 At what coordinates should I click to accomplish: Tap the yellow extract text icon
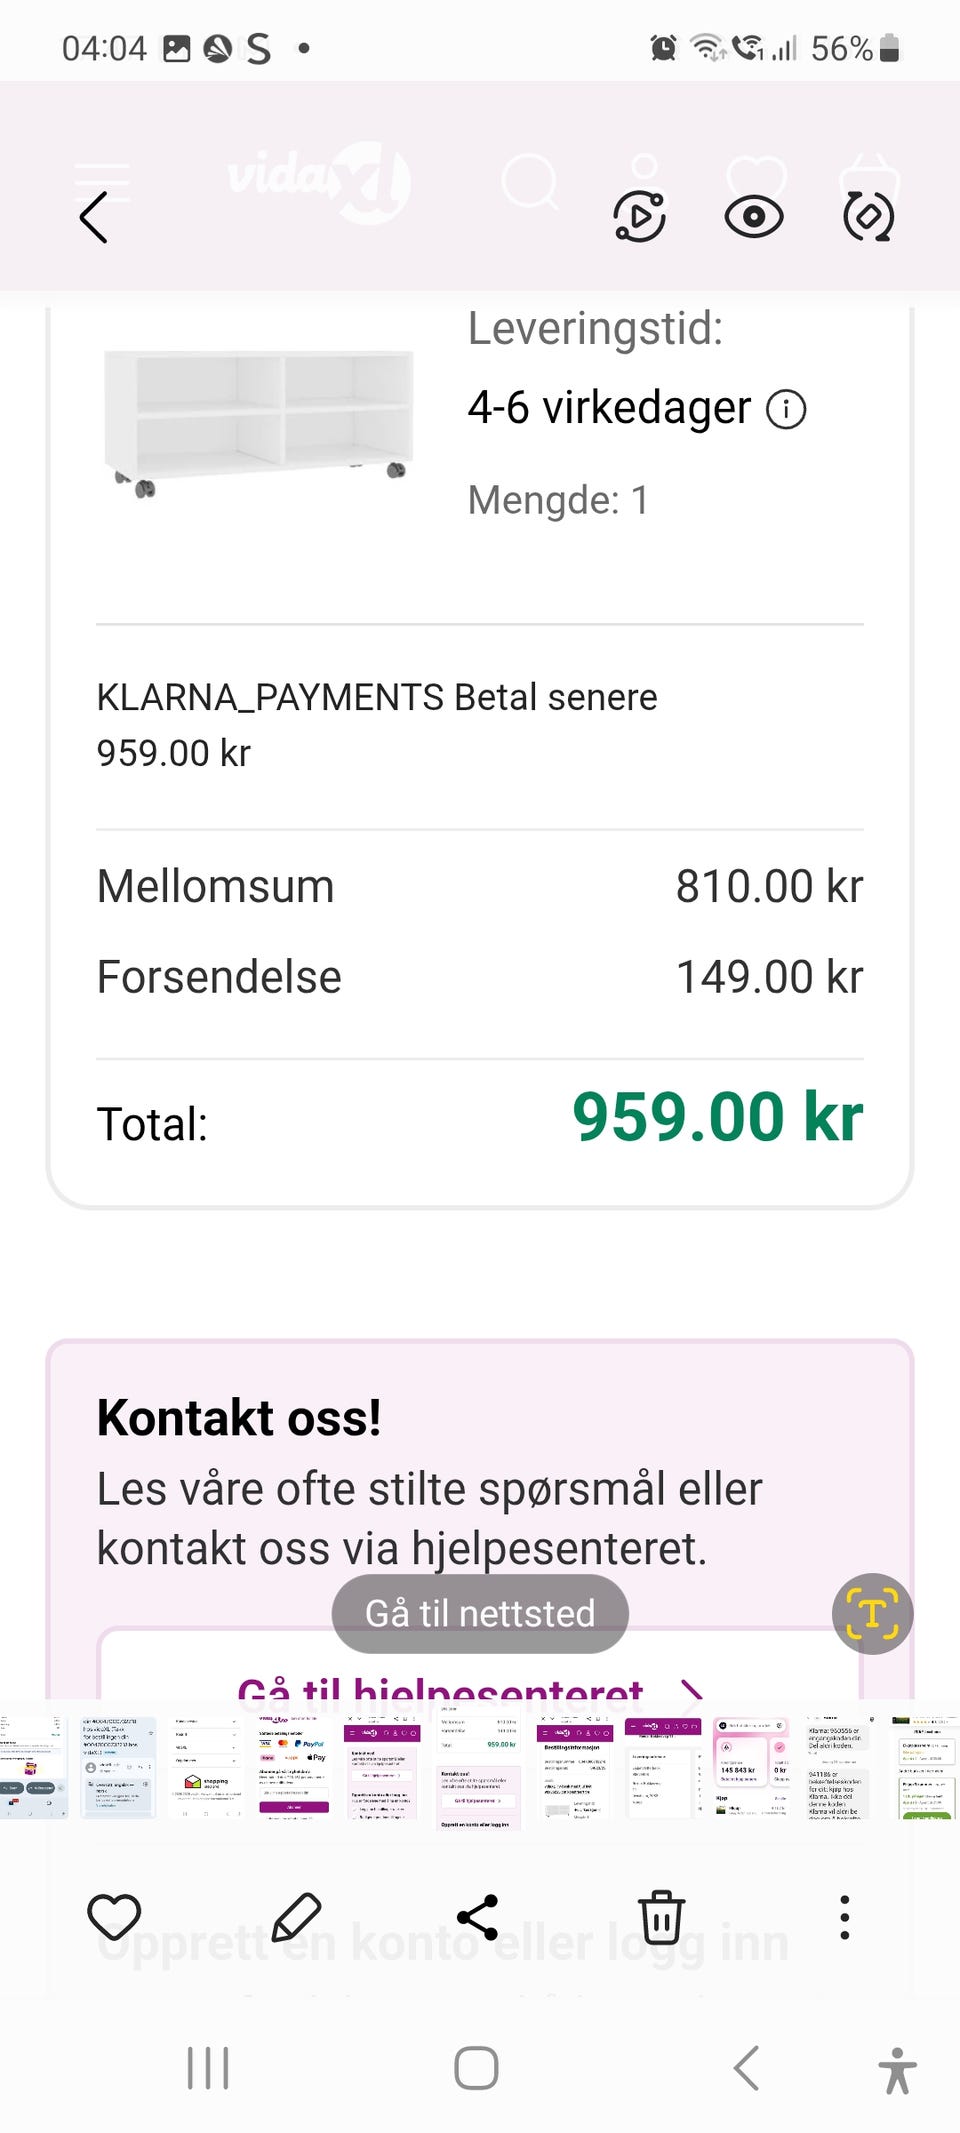click(x=872, y=1614)
